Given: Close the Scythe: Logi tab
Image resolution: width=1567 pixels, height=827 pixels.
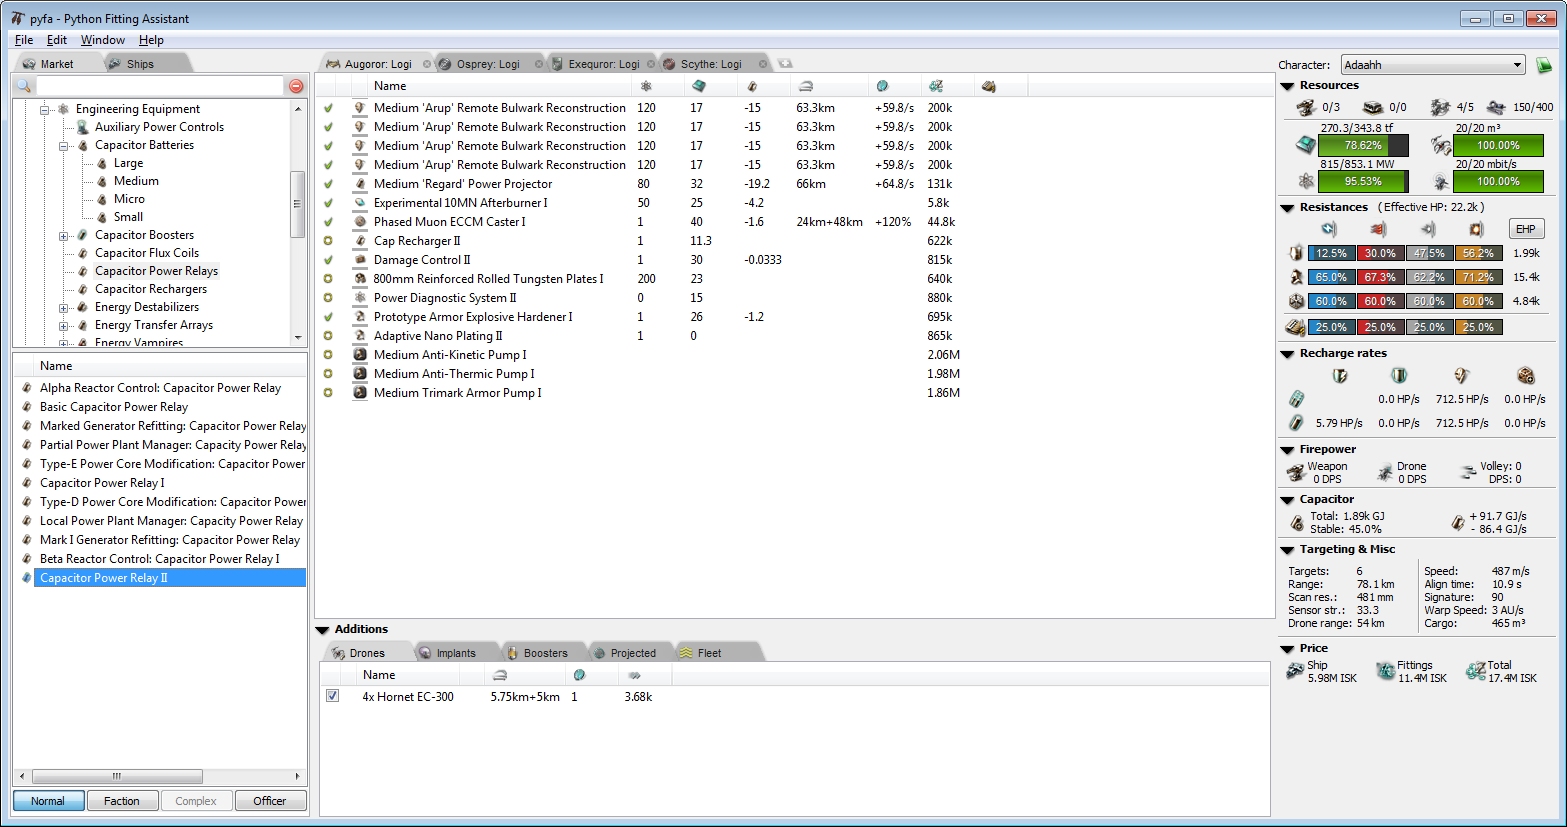Looking at the screenshot, I should point(763,64).
